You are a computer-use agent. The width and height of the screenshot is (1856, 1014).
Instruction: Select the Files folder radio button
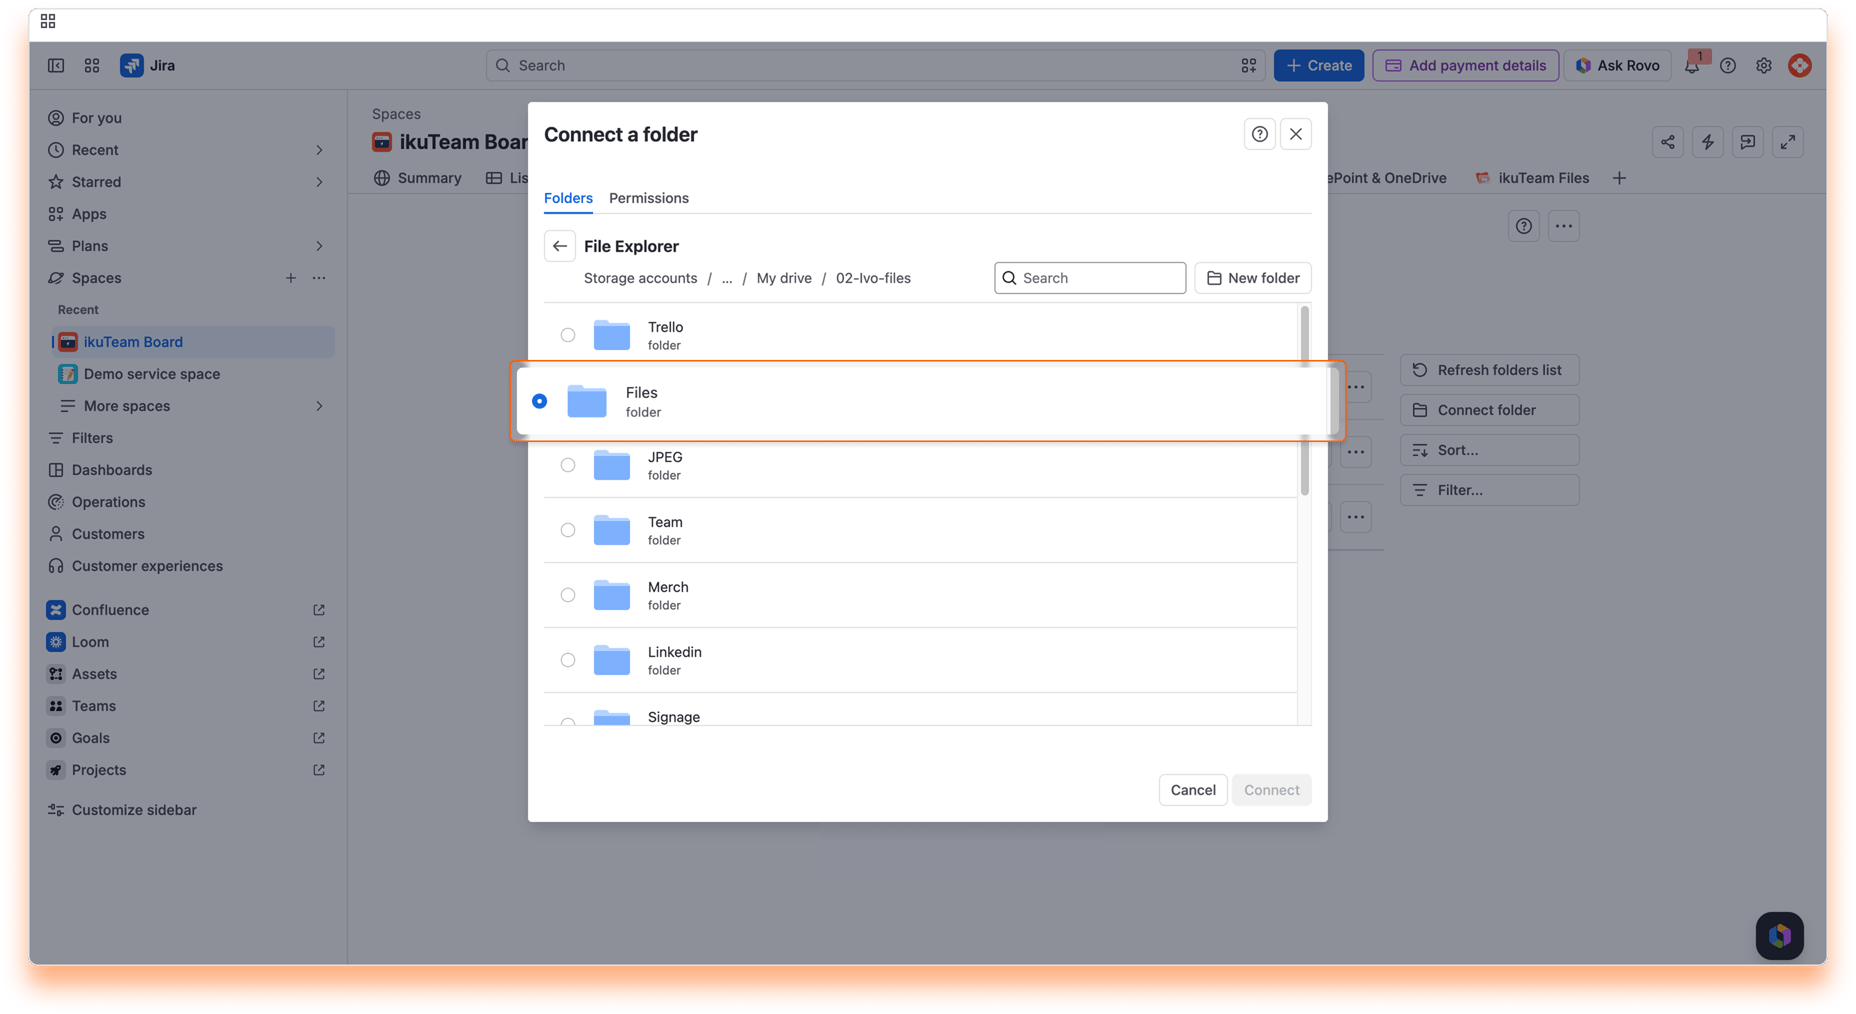(x=540, y=401)
